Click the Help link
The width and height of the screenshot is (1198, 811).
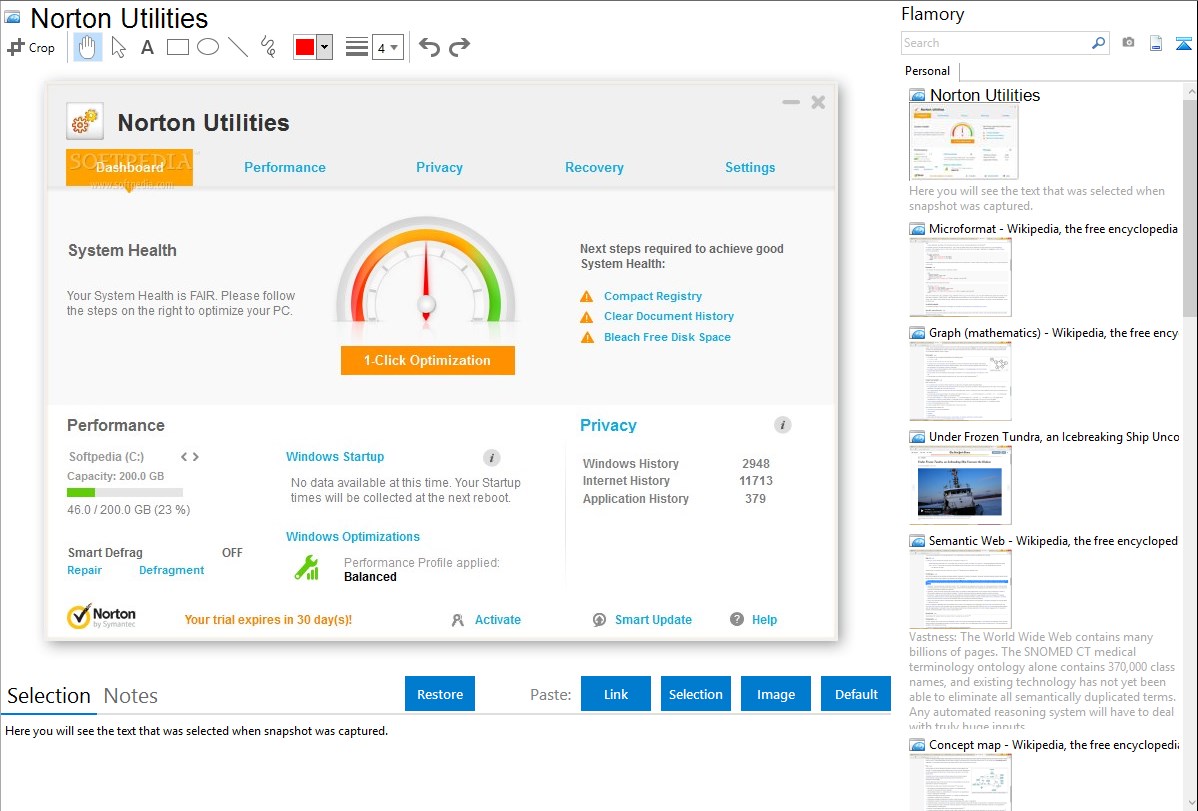pyautogui.click(x=764, y=620)
